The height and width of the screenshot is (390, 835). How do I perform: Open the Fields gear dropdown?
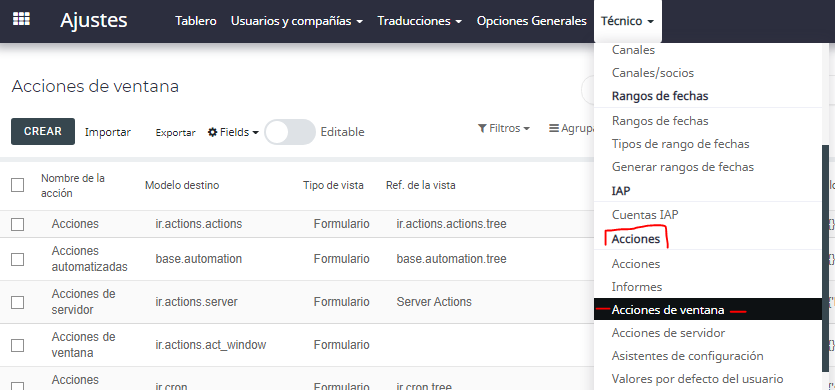(233, 132)
